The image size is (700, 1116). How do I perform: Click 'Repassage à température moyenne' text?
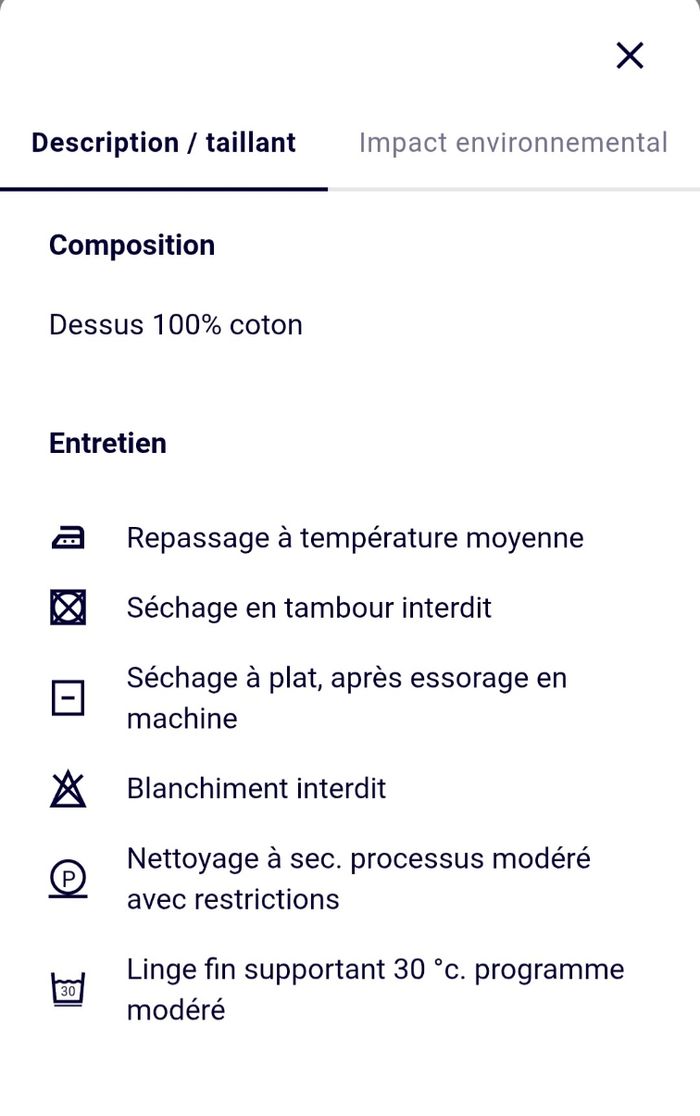355,538
